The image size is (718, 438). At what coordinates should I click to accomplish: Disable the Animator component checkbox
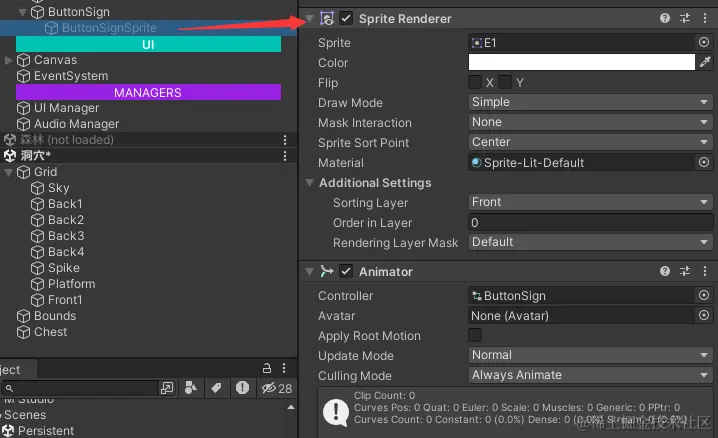click(346, 271)
